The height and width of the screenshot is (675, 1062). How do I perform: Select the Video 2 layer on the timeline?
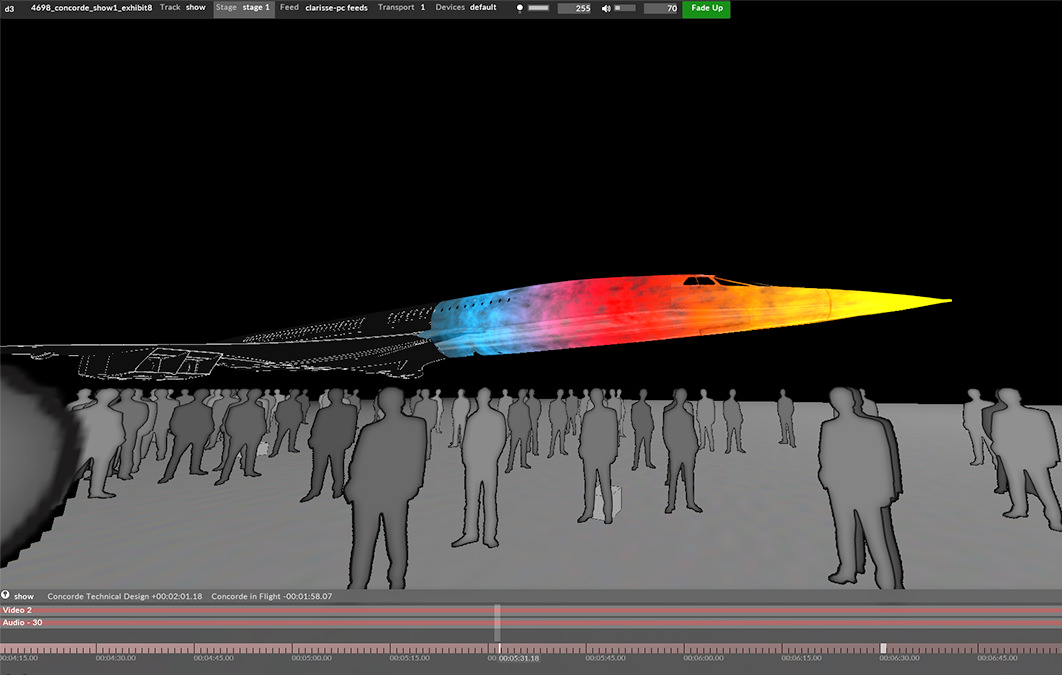(x=531, y=610)
